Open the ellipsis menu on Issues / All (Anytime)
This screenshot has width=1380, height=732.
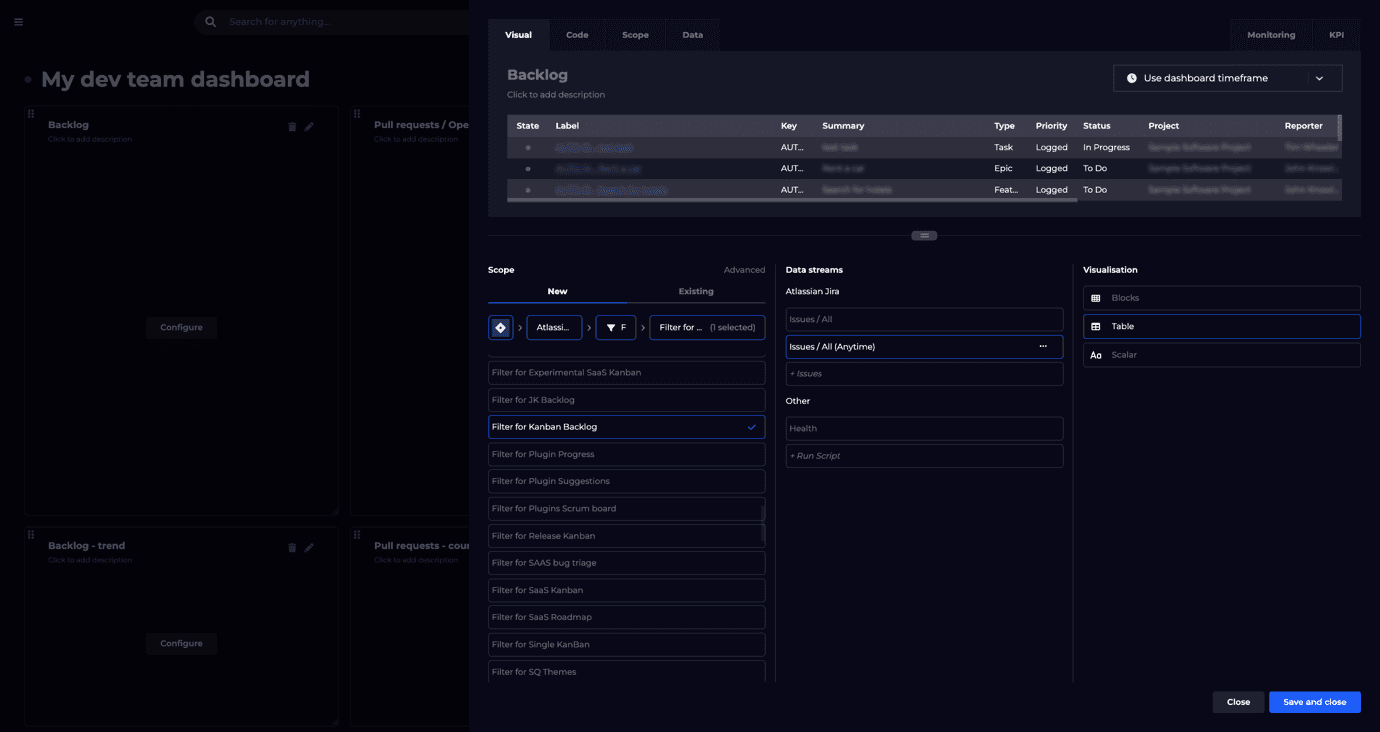click(x=1043, y=347)
